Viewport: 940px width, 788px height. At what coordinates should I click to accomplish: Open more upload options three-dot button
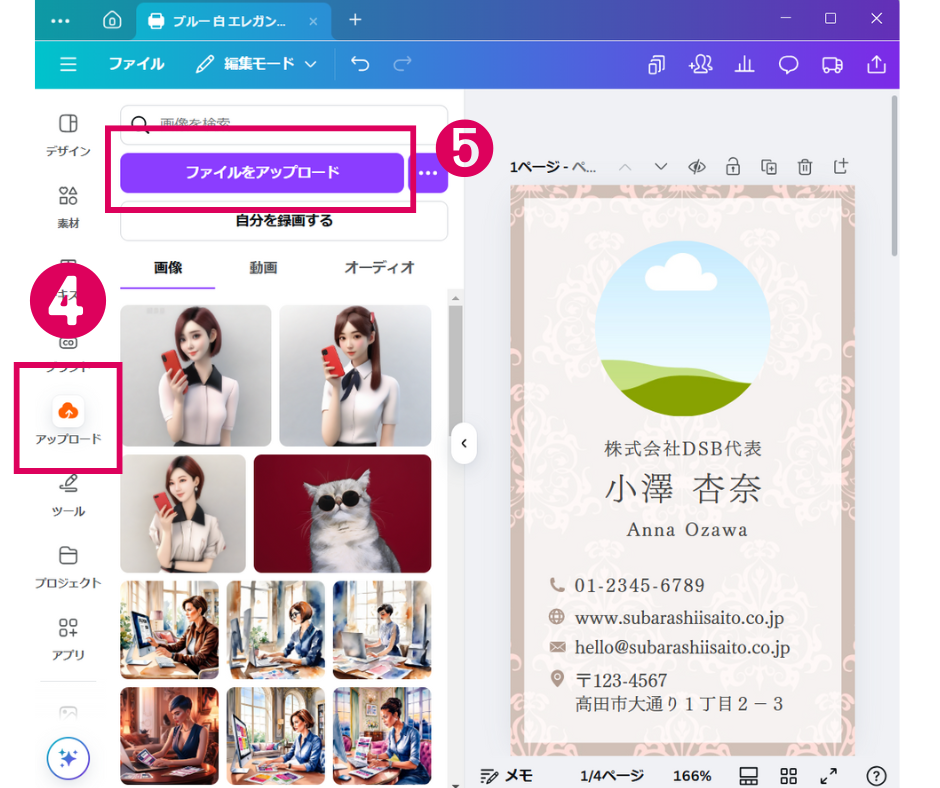pos(428,173)
